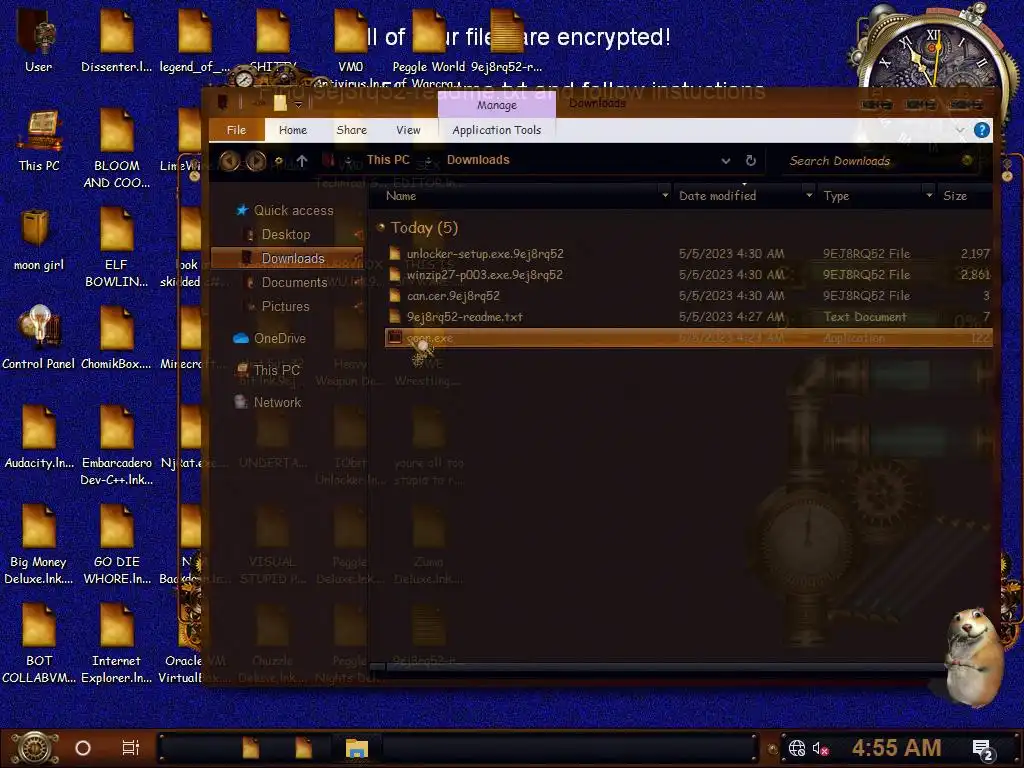Open Pictures in the navigation pane

tap(285, 306)
